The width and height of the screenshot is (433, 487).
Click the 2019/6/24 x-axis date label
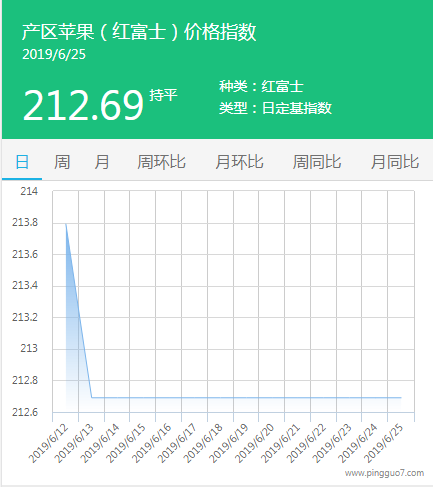tap(358, 443)
